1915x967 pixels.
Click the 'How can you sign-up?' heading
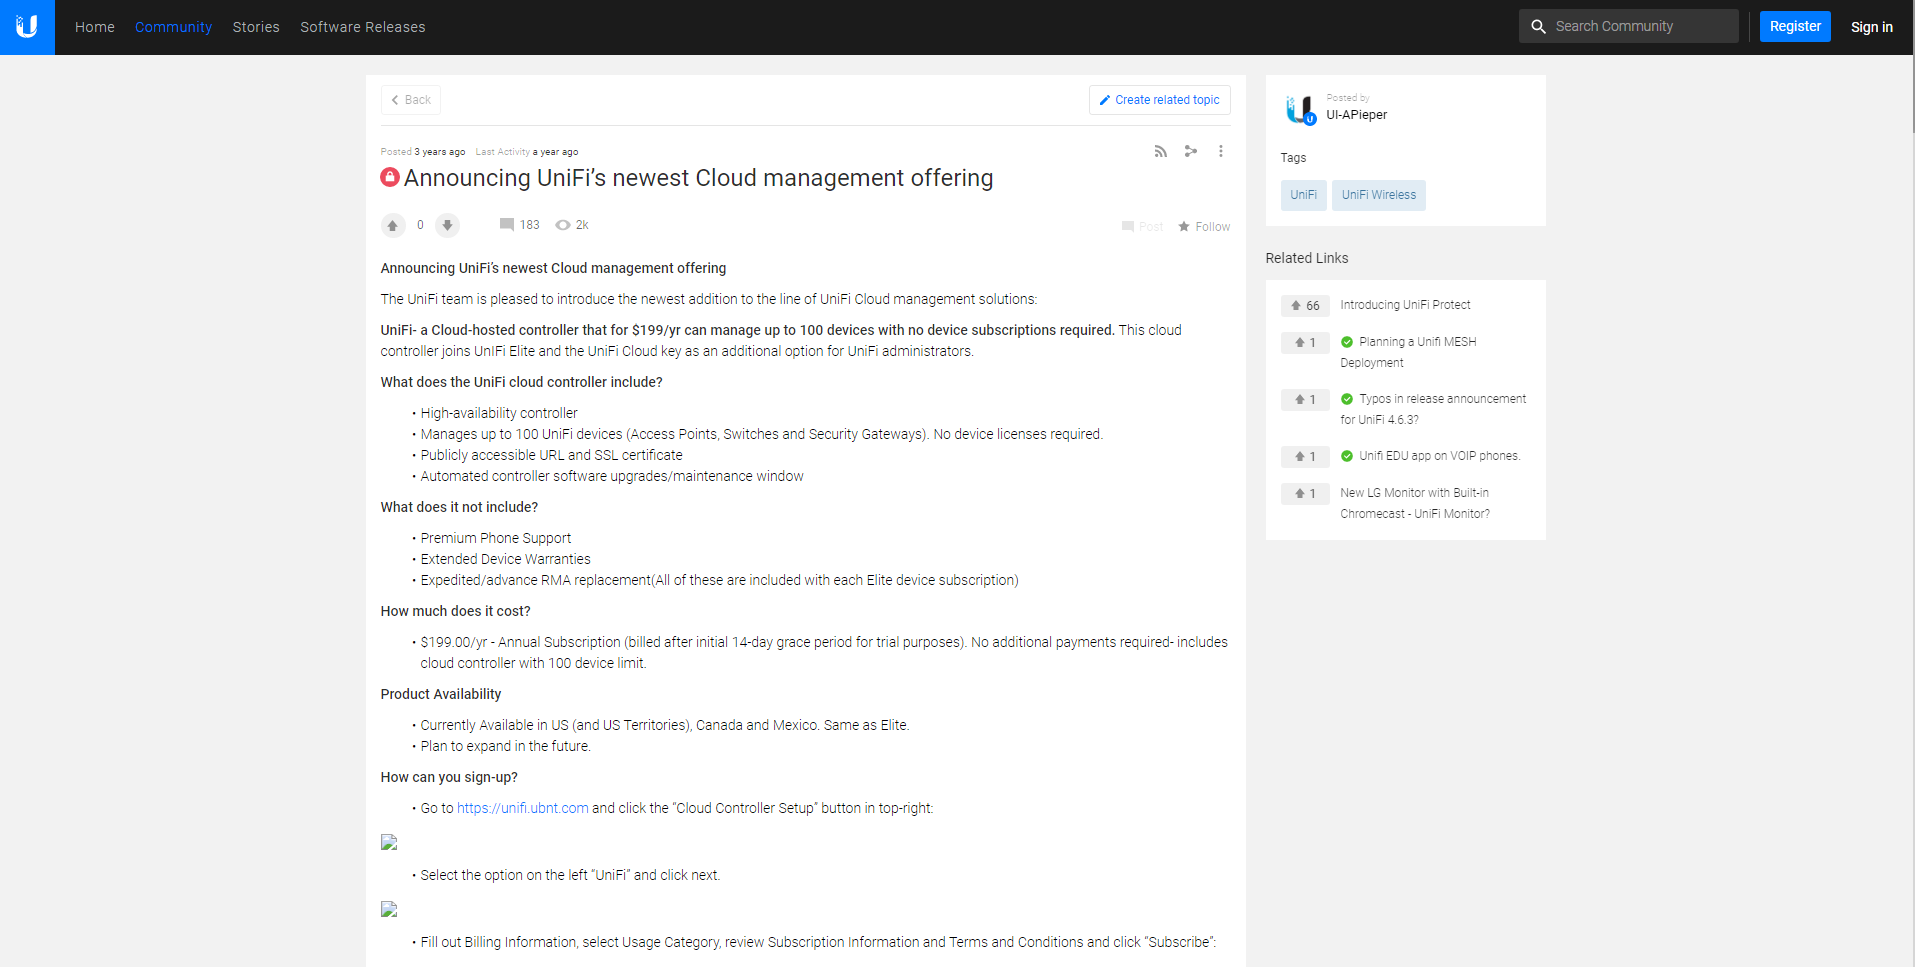click(449, 777)
